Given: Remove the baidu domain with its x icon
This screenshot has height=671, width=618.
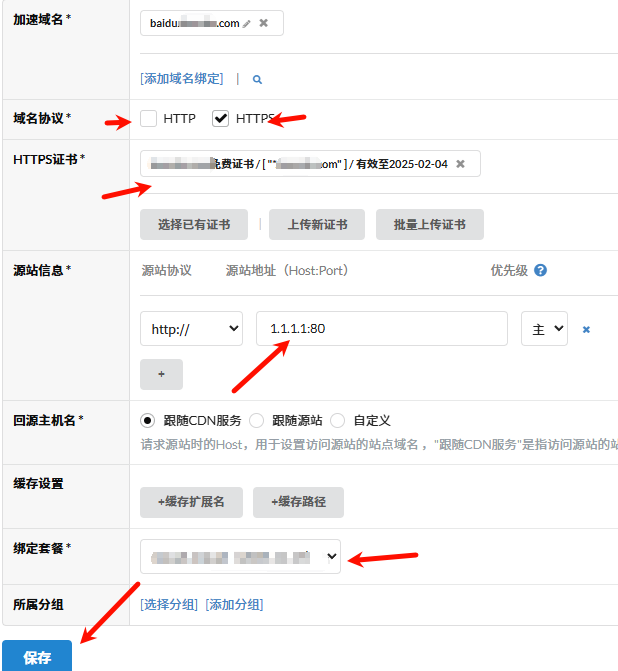Looking at the screenshot, I should [x=264, y=23].
